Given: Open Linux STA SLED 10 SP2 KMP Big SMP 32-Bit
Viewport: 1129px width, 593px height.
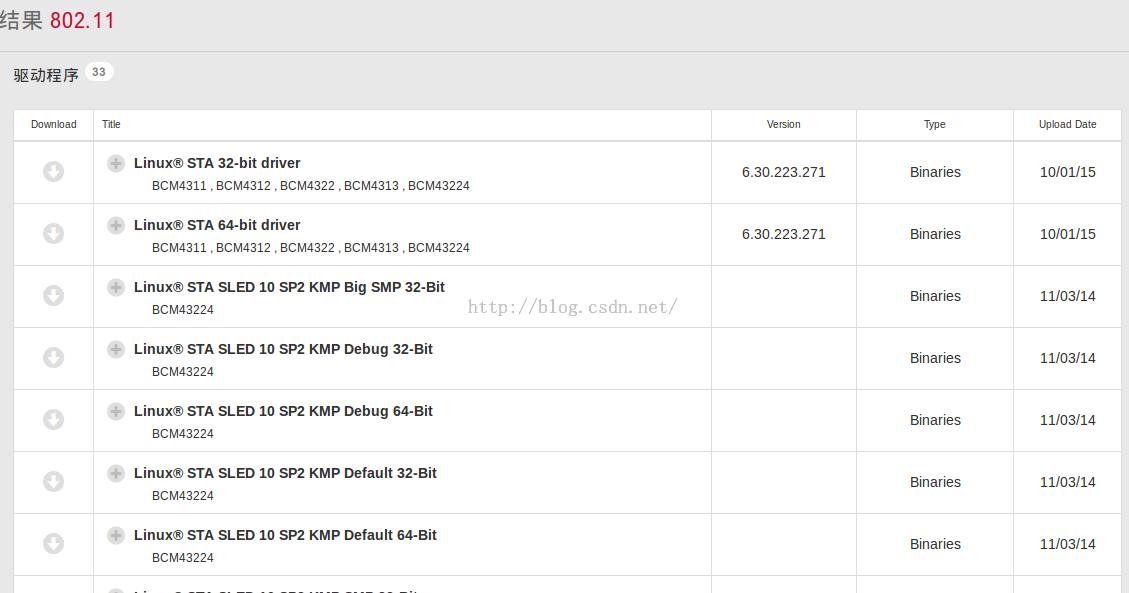Looking at the screenshot, I should point(289,287).
